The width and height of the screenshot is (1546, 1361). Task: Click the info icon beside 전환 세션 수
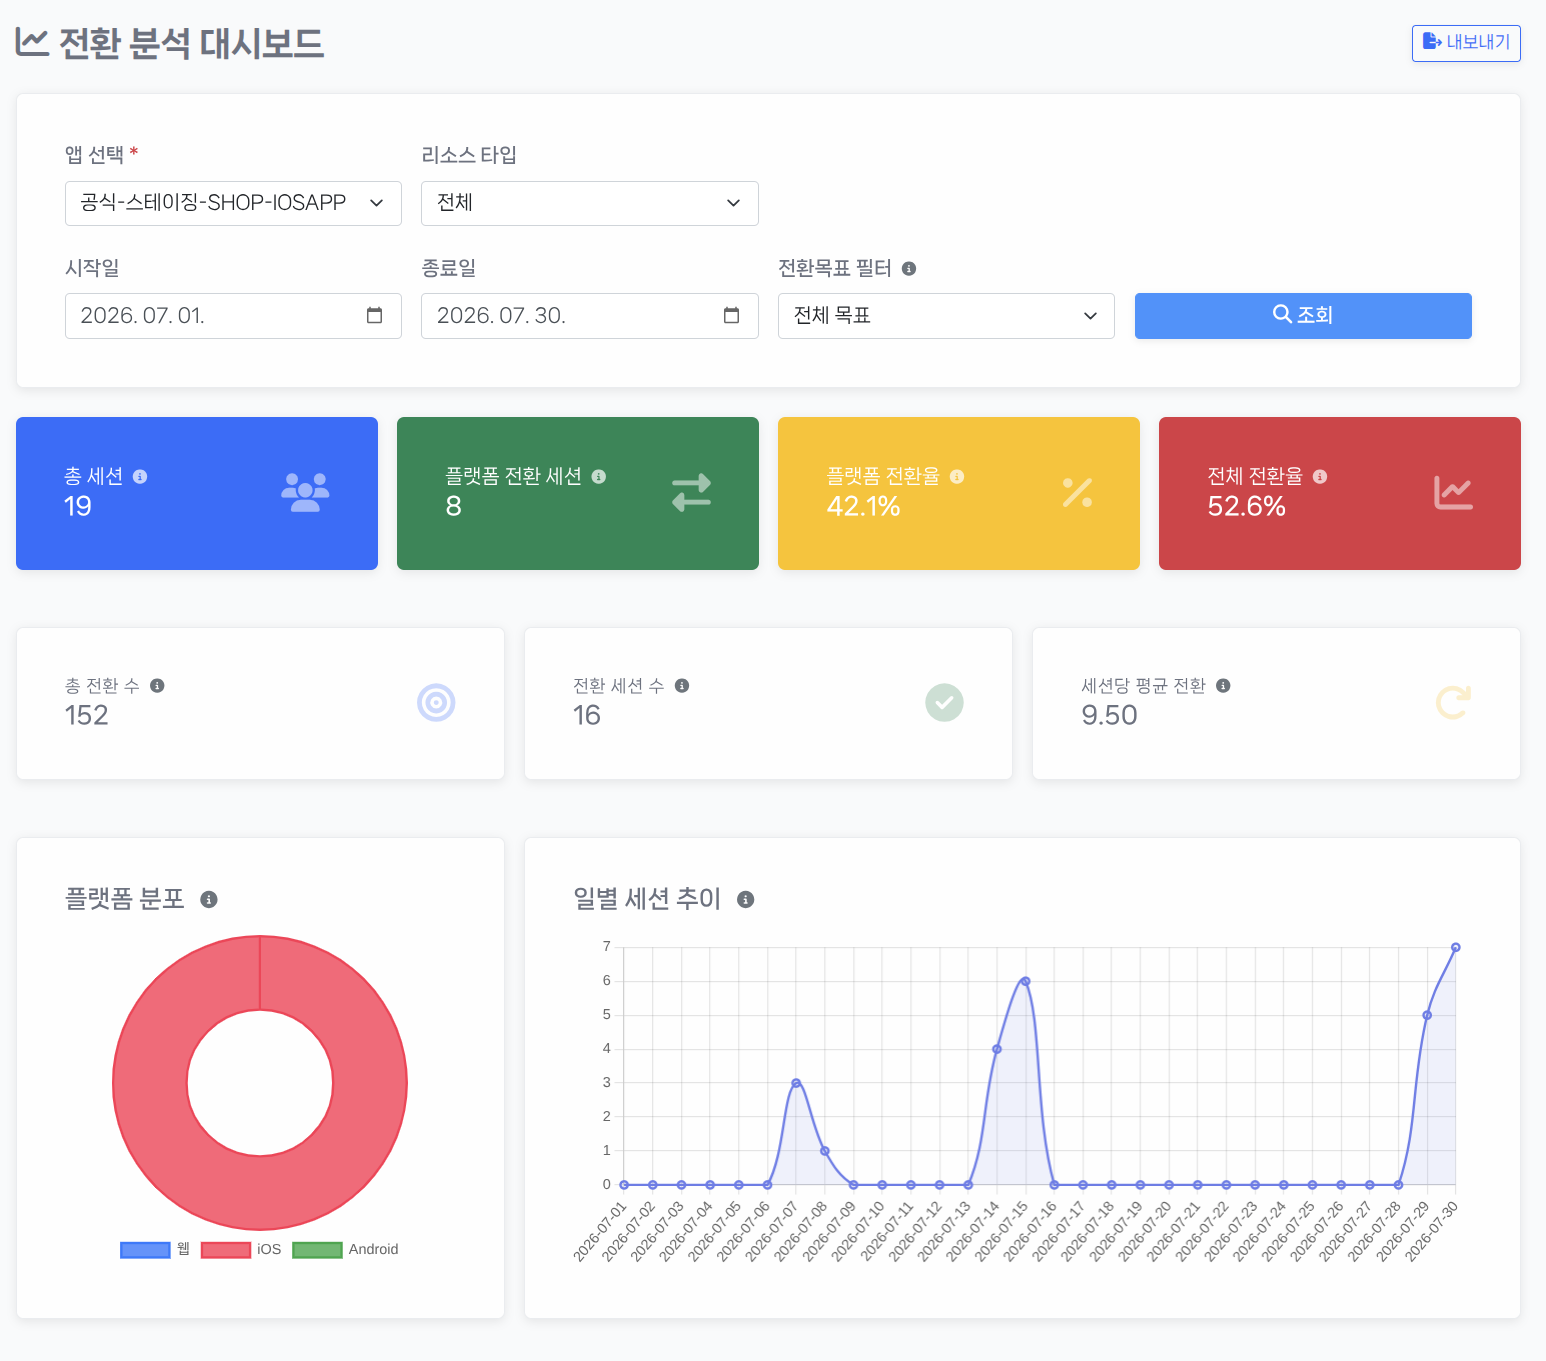click(682, 686)
